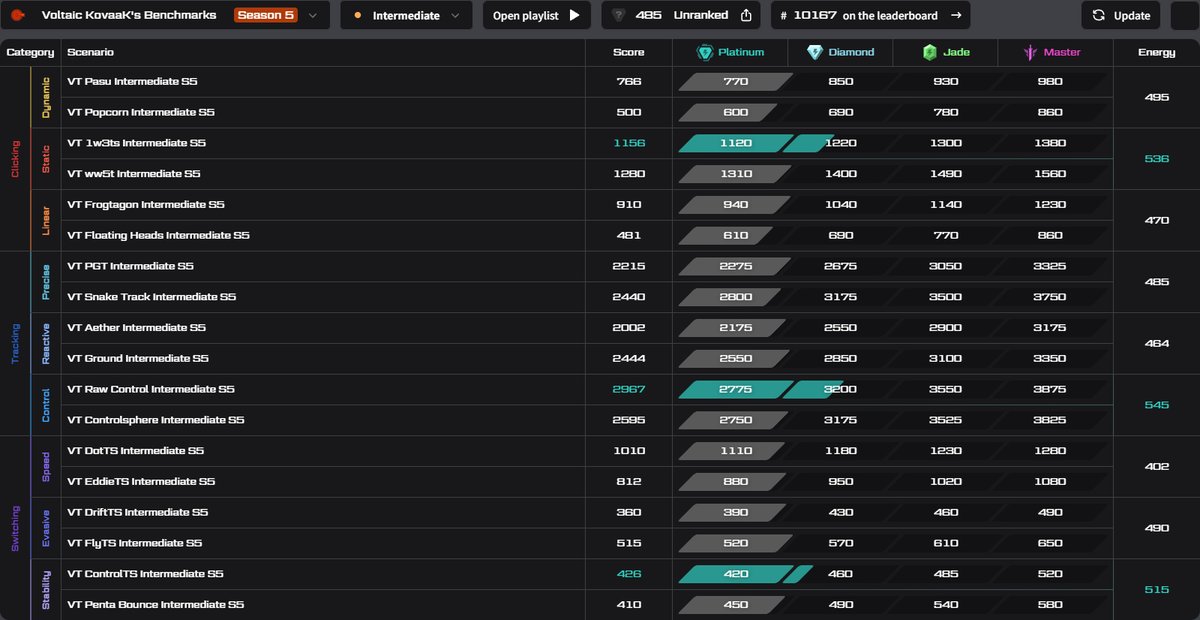Screen dimensions: 1200x620
Task: Click the Diamond rank icon in header
Action: 815,52
